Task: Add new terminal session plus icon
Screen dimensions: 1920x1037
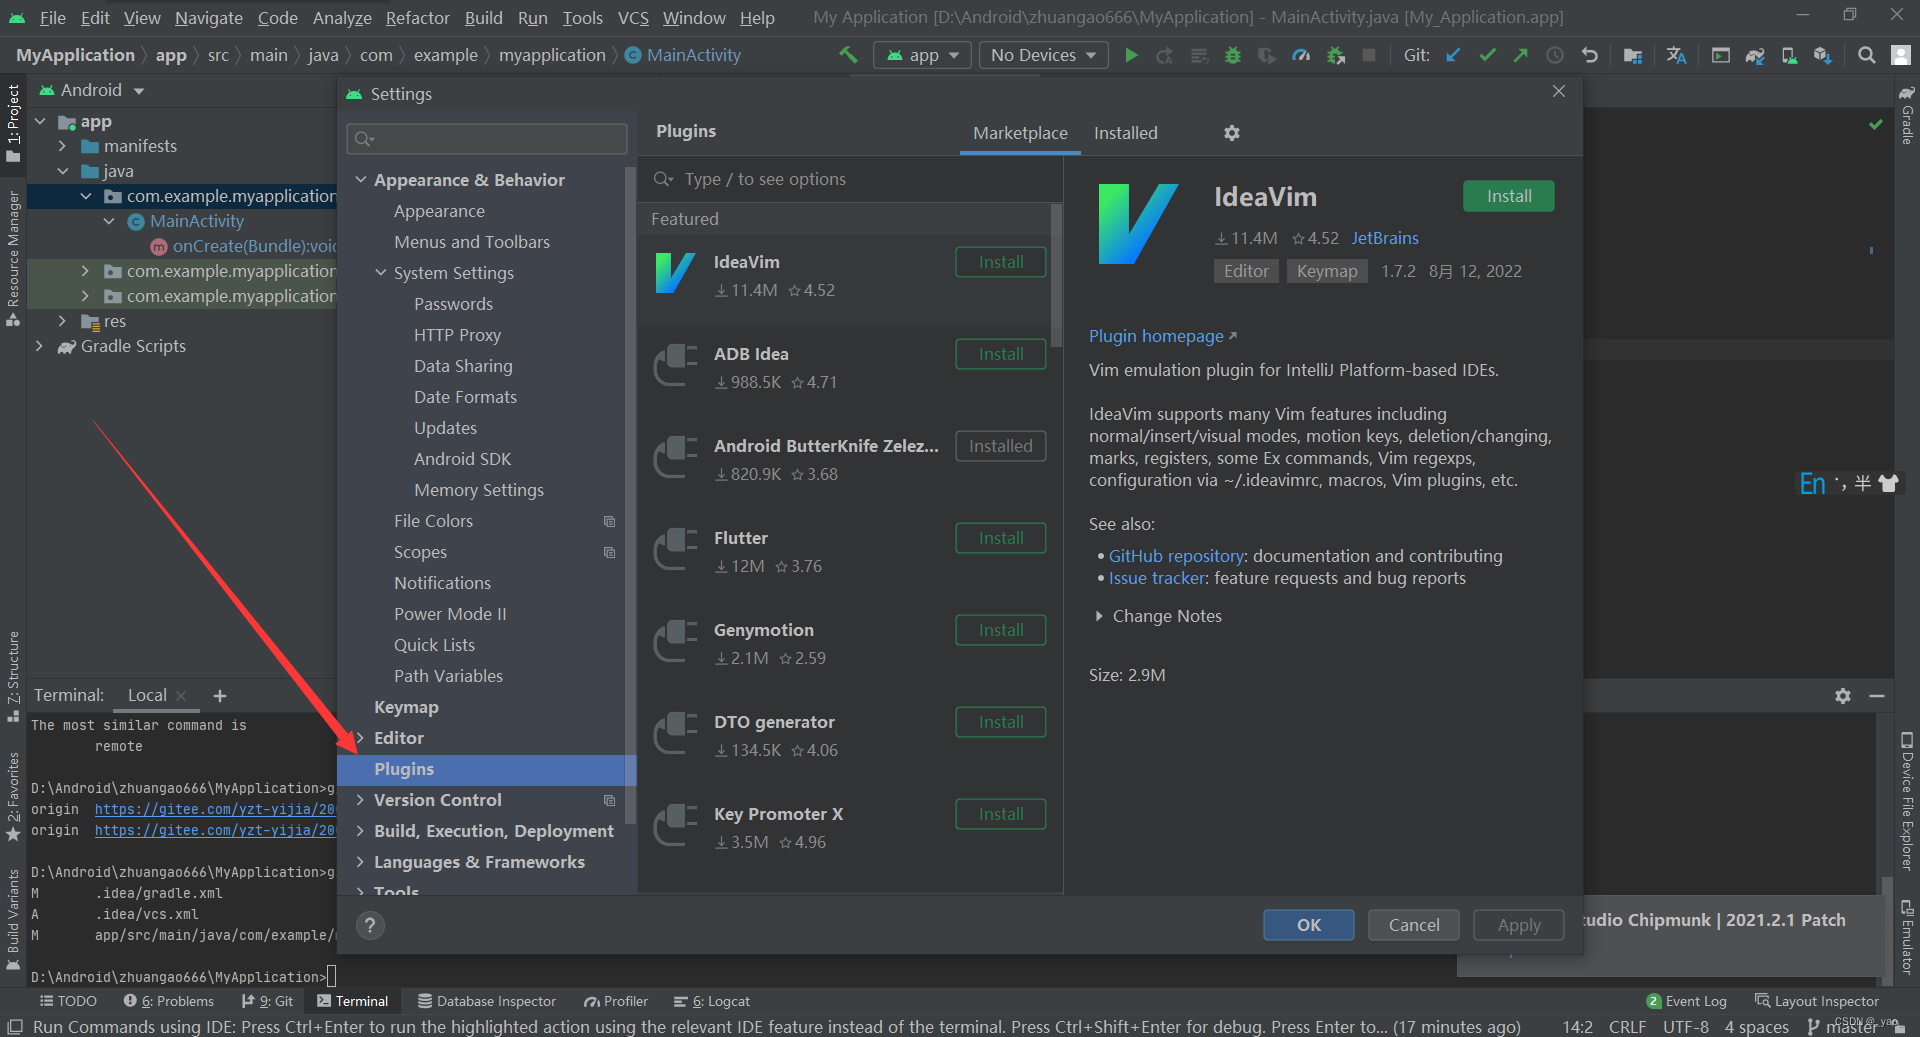Action: (x=220, y=696)
